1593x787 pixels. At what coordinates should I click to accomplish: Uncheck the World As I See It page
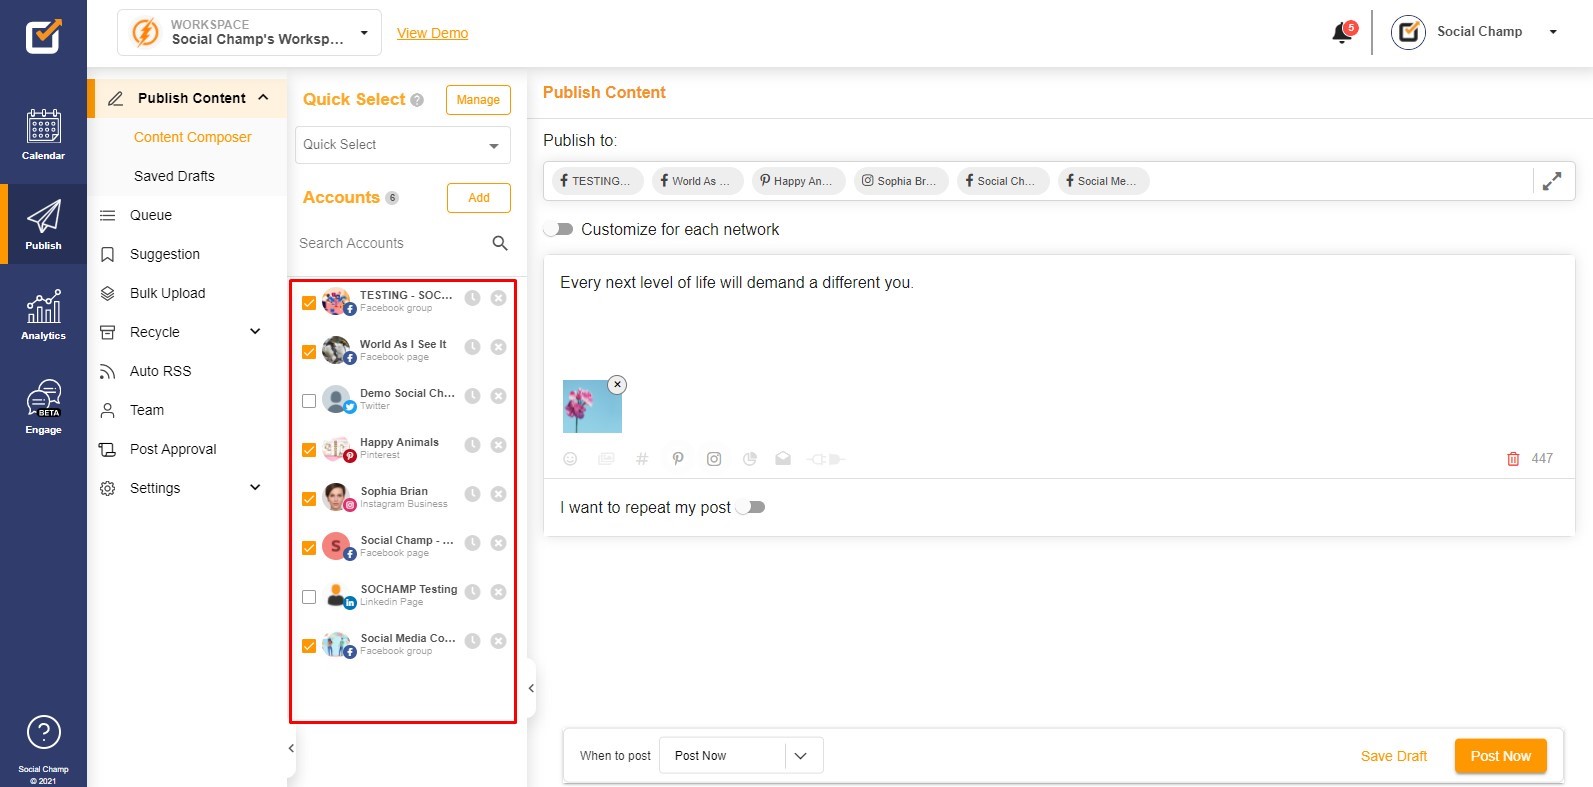coord(309,352)
